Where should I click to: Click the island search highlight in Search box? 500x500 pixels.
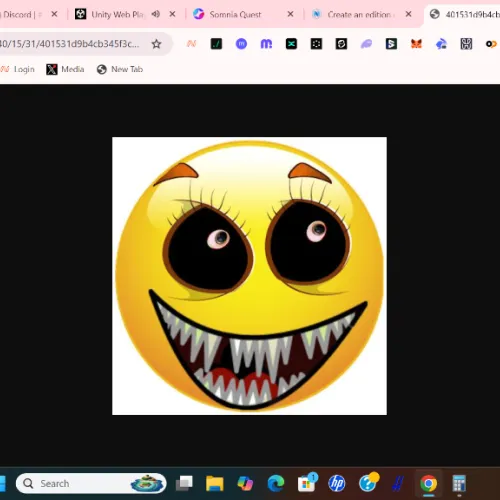coord(147,483)
